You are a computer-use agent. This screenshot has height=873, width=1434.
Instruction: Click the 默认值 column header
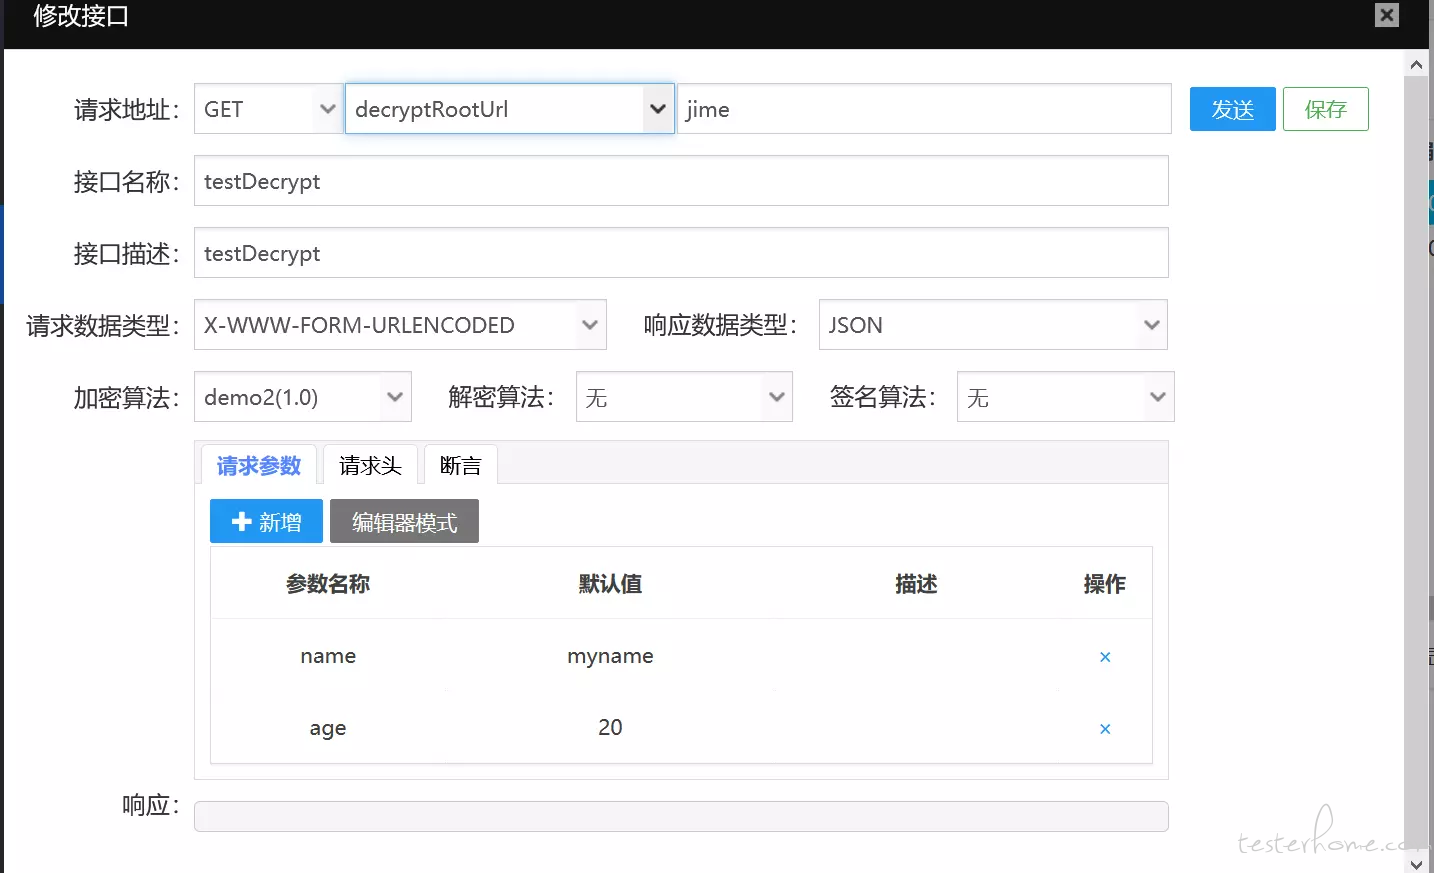(x=610, y=584)
